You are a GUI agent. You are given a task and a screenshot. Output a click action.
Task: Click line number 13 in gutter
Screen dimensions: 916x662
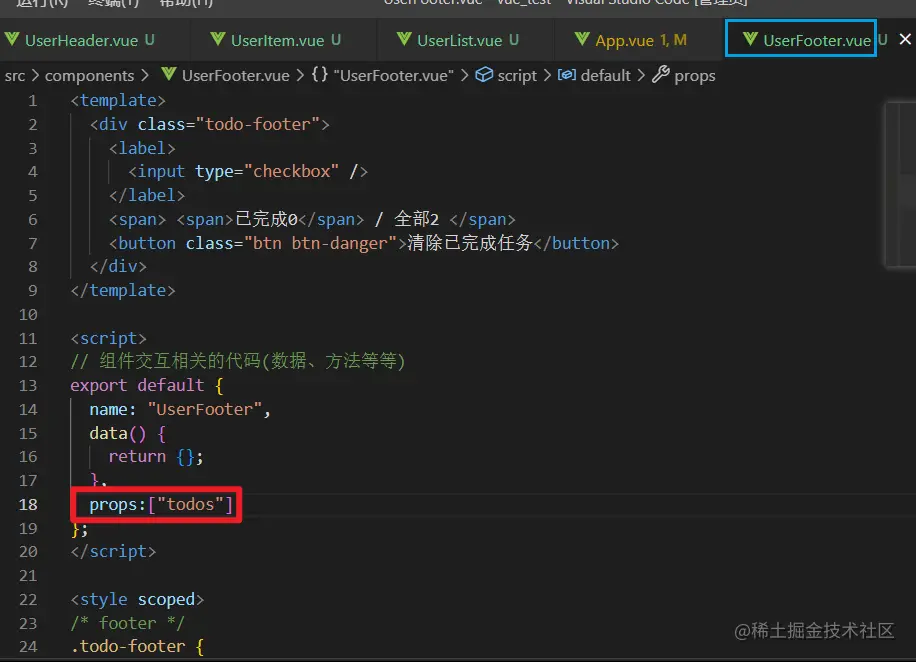[x=28, y=386]
